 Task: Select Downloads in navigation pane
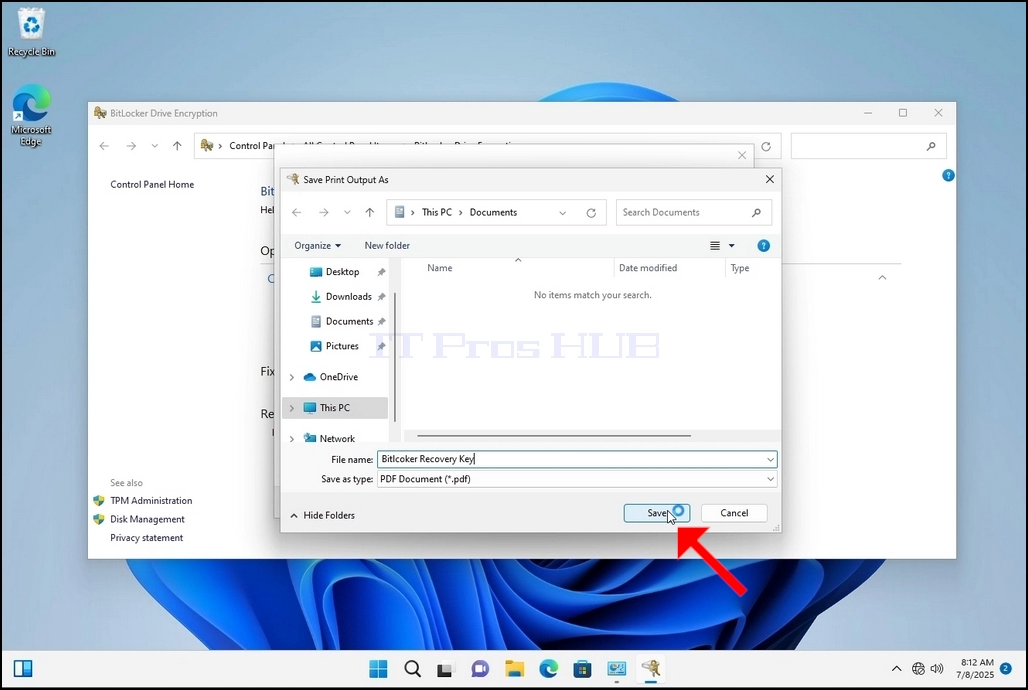(348, 296)
